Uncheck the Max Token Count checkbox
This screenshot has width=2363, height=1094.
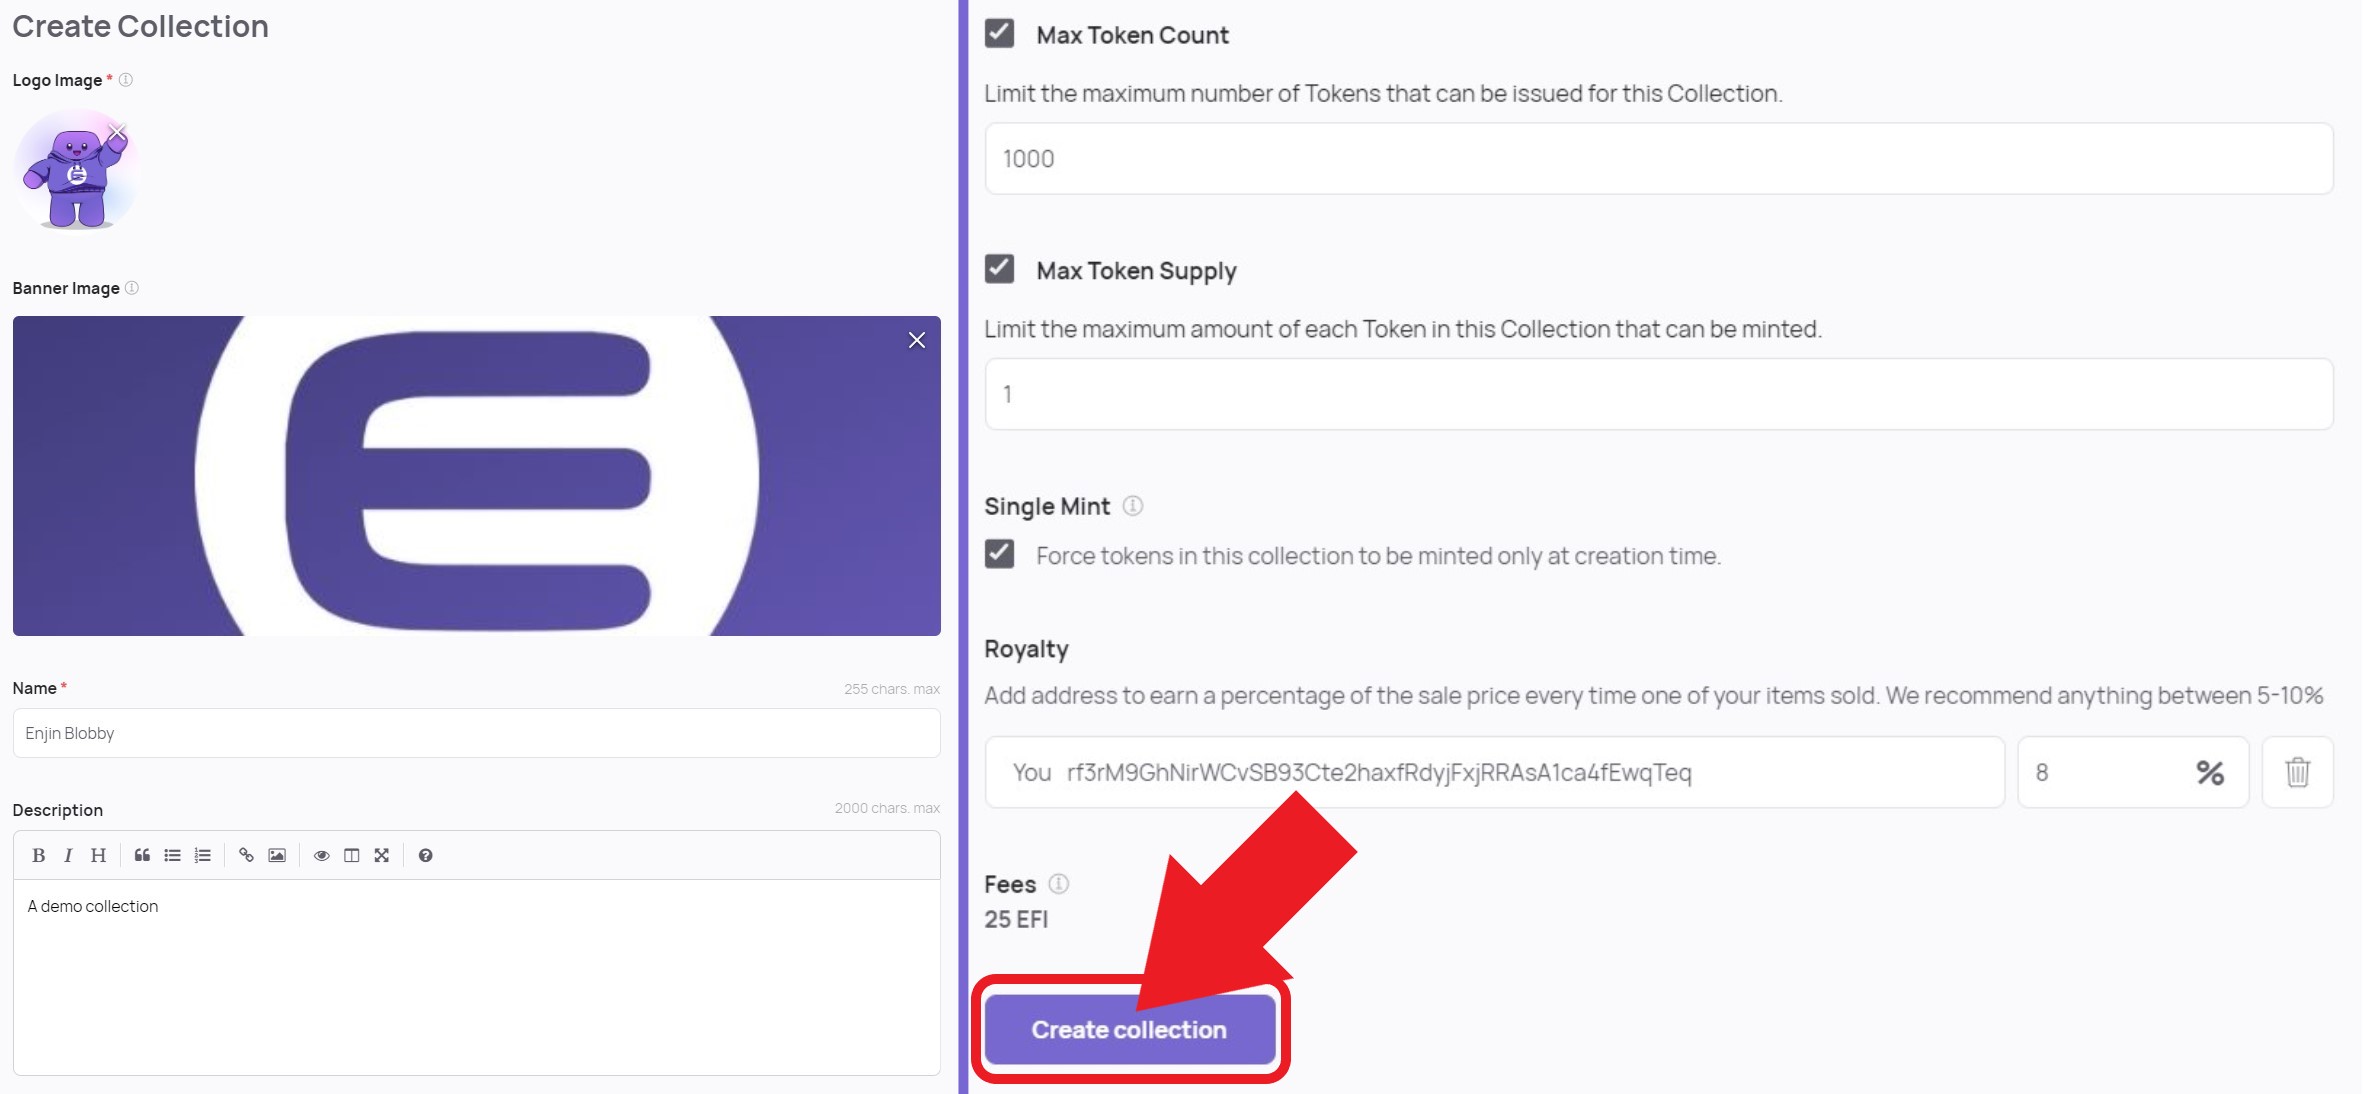click(999, 33)
